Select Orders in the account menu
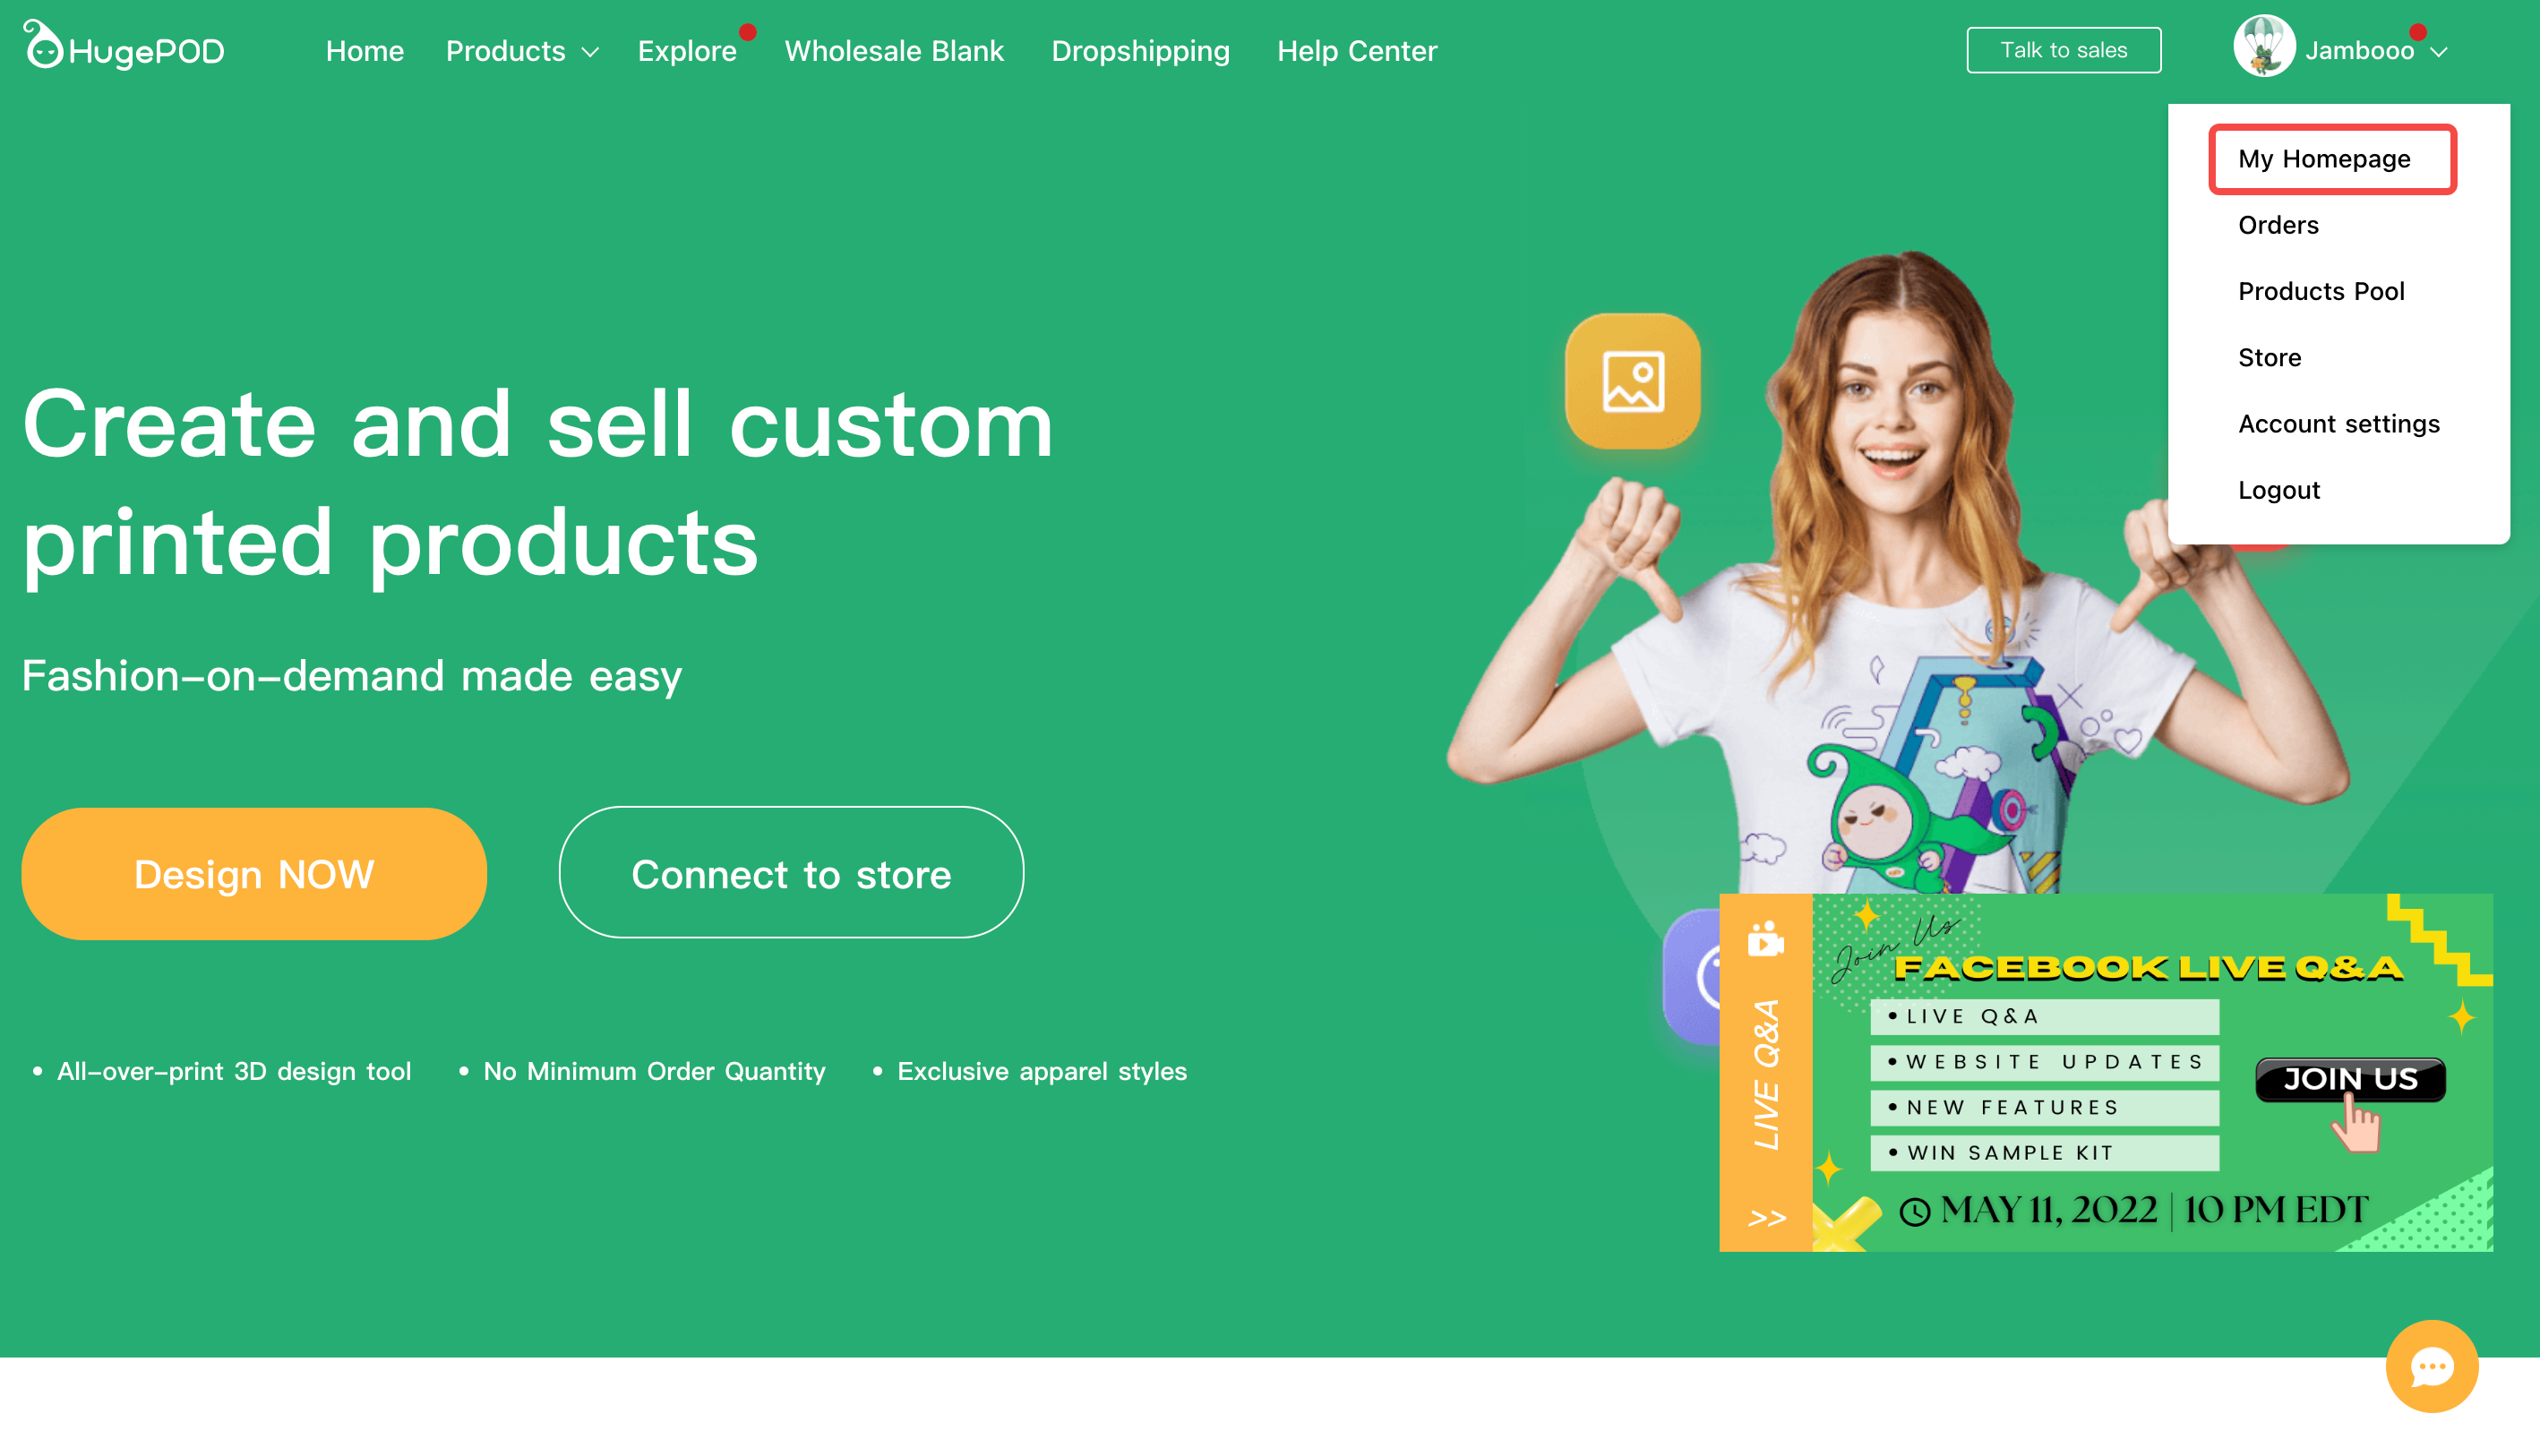 point(2277,225)
